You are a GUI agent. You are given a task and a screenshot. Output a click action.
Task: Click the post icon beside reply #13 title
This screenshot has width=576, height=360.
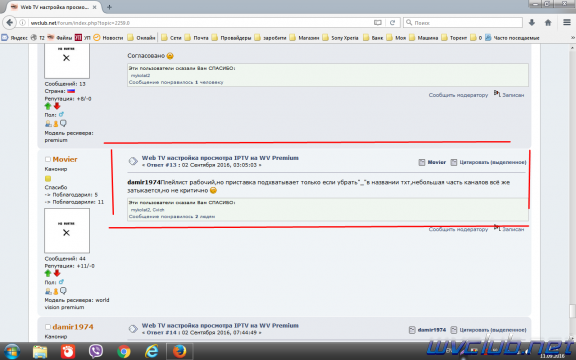click(133, 161)
